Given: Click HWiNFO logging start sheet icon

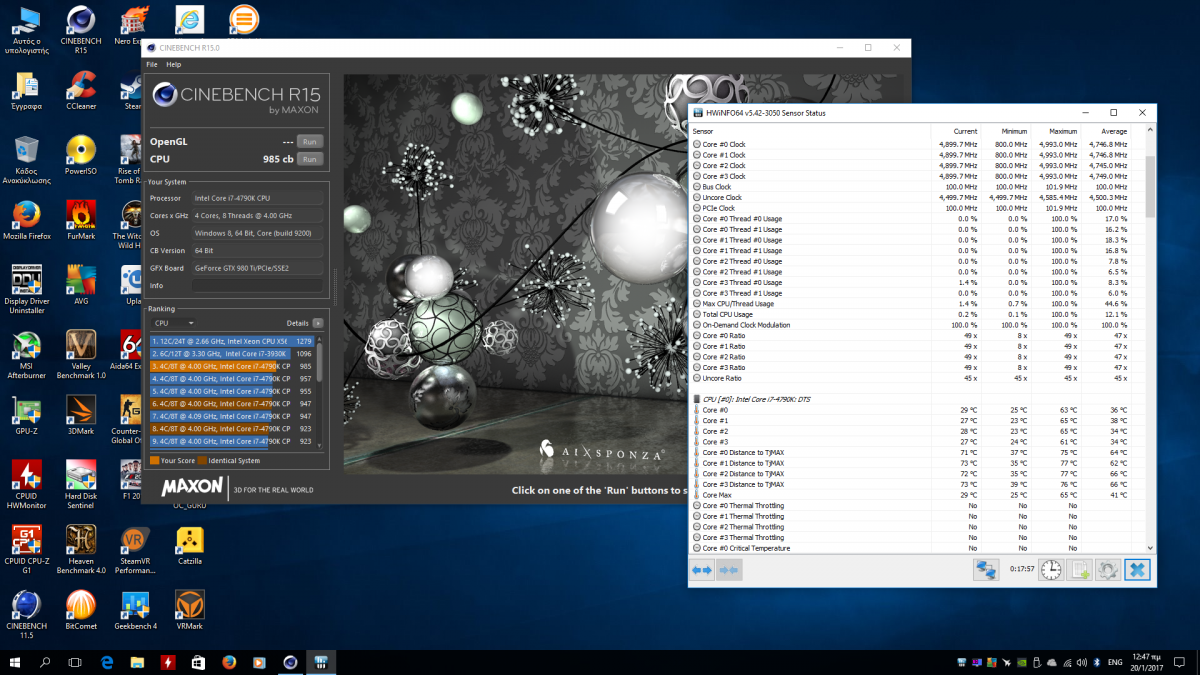Looking at the screenshot, I should click(1080, 570).
